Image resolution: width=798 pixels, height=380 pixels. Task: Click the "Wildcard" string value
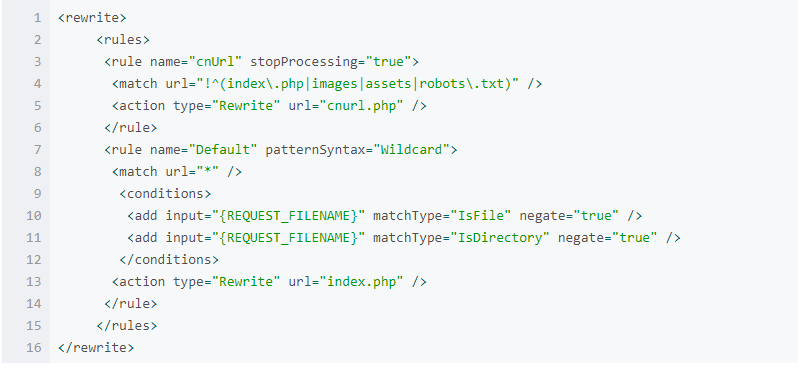412,150
